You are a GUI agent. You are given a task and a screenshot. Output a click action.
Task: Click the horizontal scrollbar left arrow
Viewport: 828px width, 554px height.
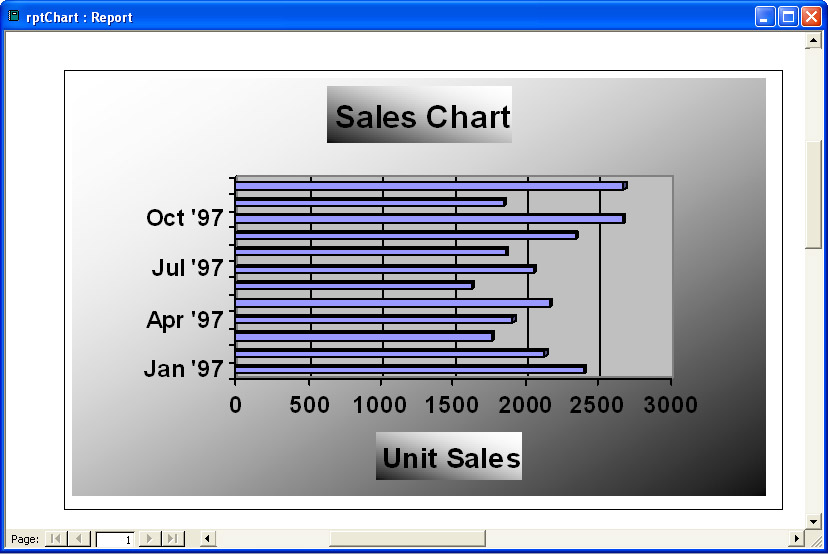pyautogui.click(x=207, y=539)
